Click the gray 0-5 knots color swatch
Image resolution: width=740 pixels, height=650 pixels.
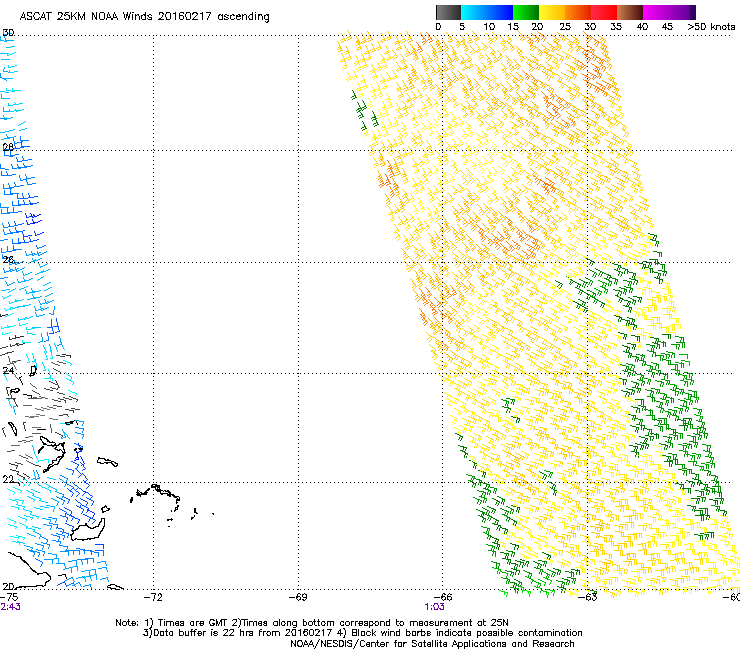(448, 12)
